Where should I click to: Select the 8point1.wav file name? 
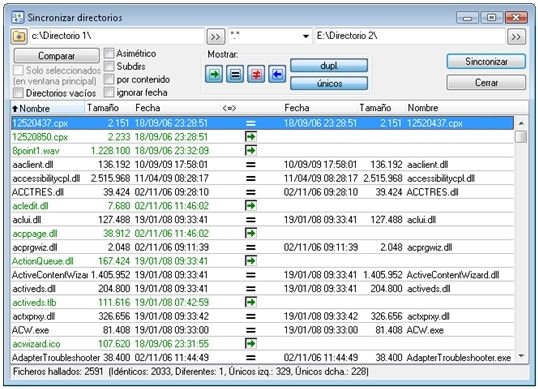point(36,151)
